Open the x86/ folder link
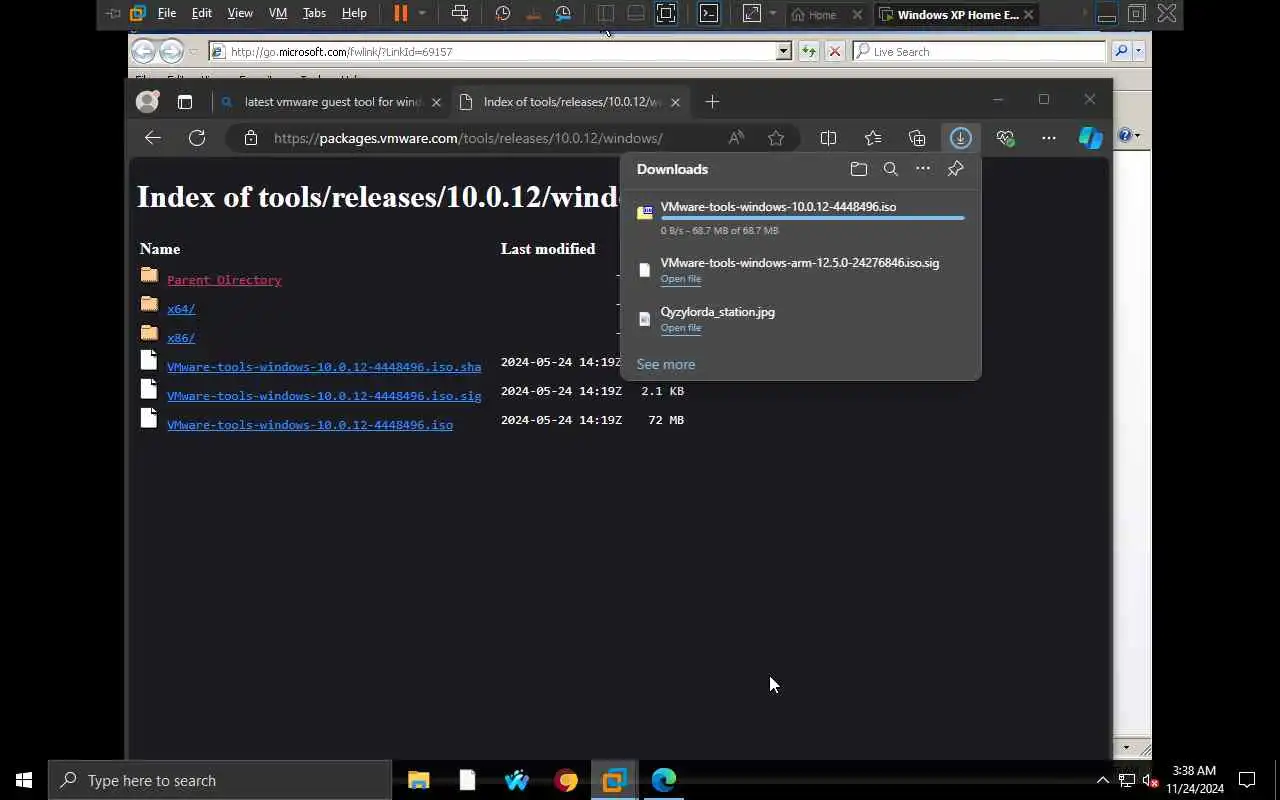Viewport: 1280px width, 800px height. point(181,338)
